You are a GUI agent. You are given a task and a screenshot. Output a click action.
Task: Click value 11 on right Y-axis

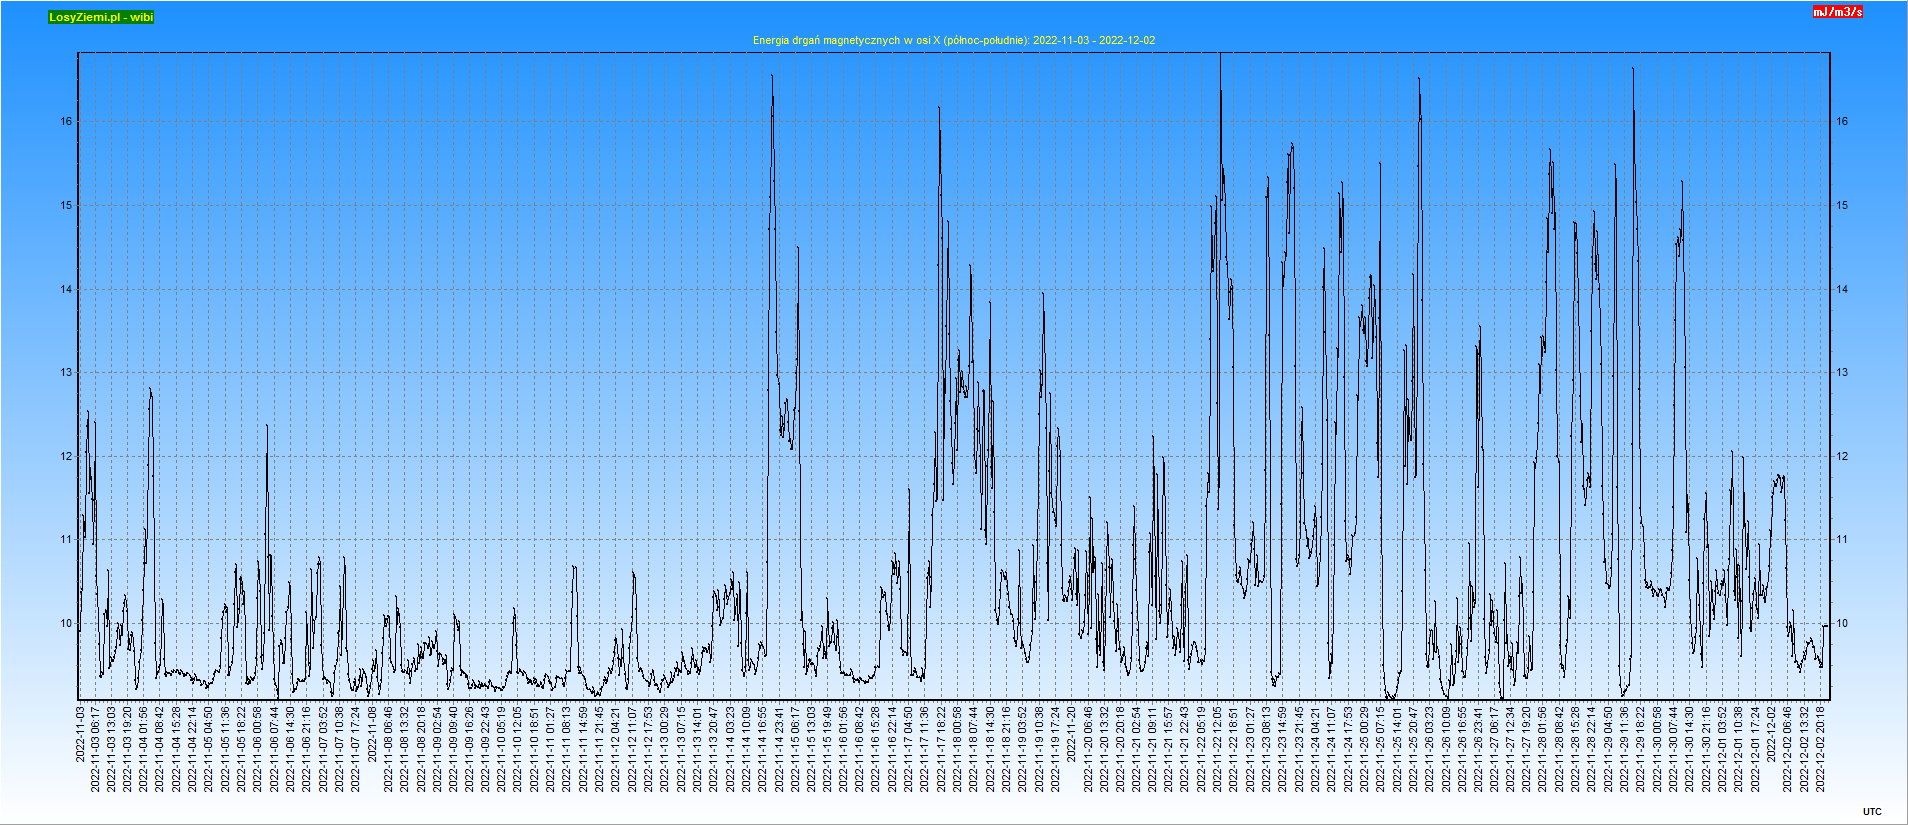coord(1842,540)
